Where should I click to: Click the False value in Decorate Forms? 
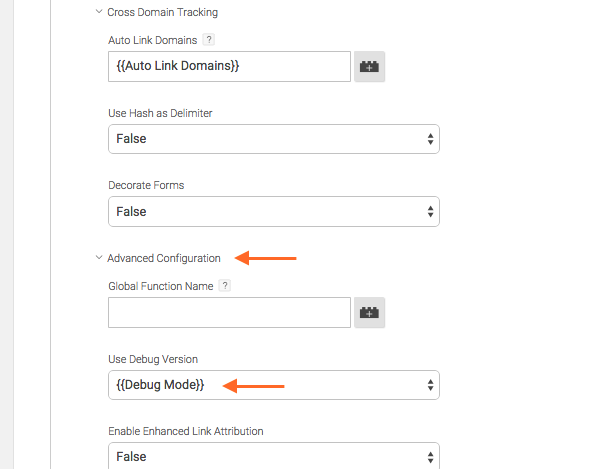[131, 211]
